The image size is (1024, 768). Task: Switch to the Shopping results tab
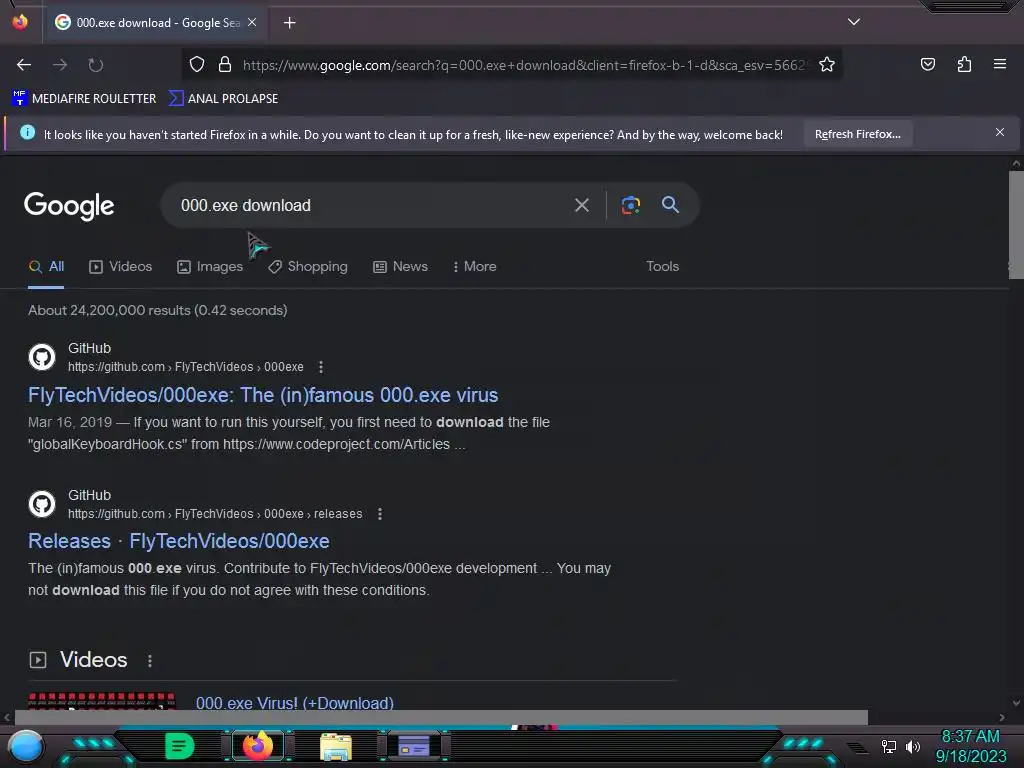tap(308, 266)
